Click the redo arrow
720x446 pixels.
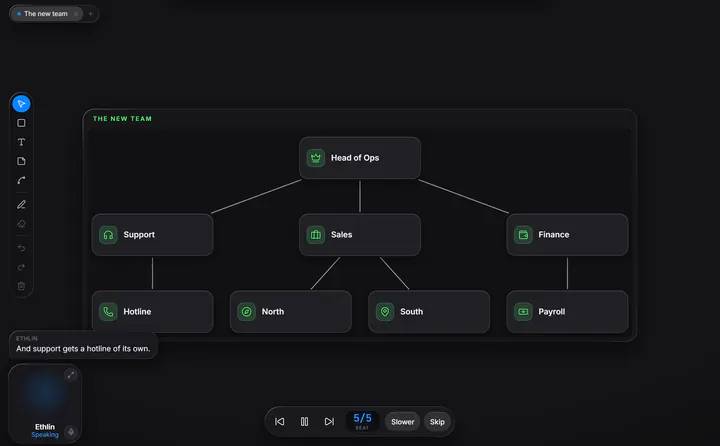coord(21,267)
